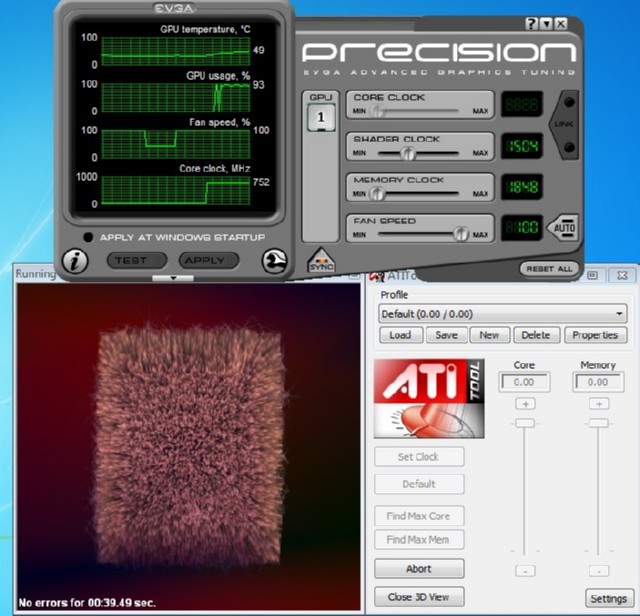
Task: Click the 'No errors for' status text
Action: coord(87,603)
